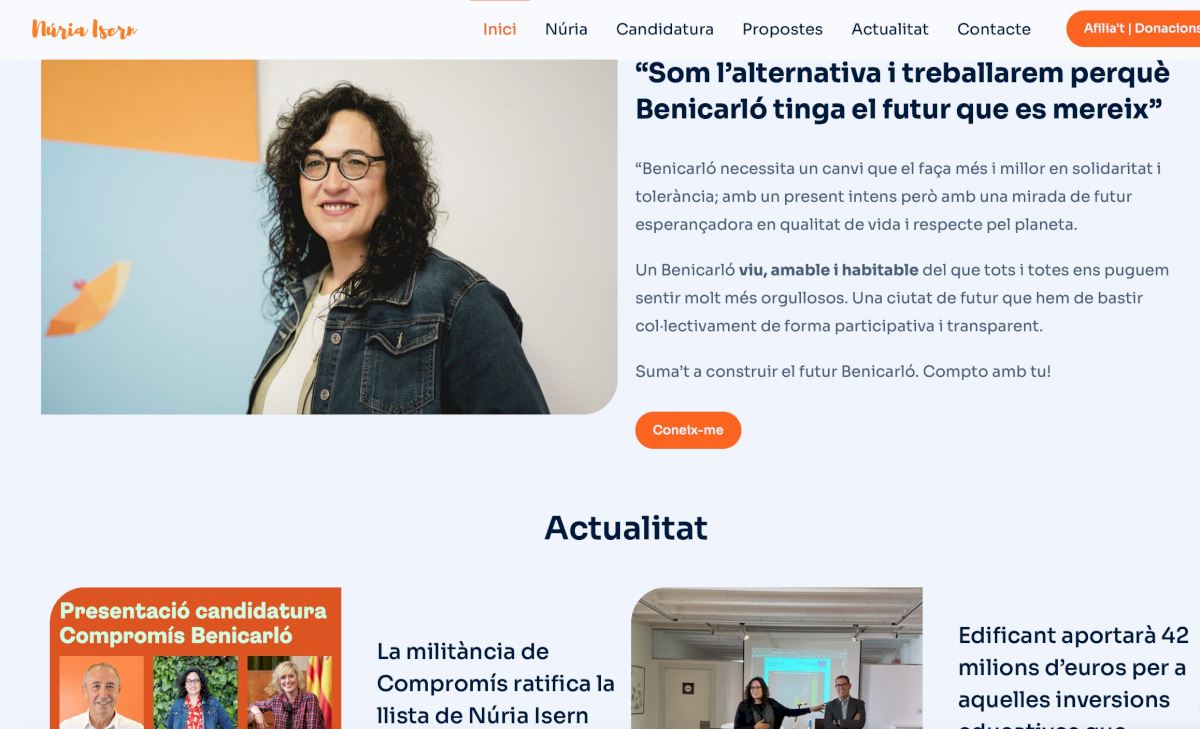Click the Coneix-me button
The image size is (1200, 729).
click(x=688, y=430)
